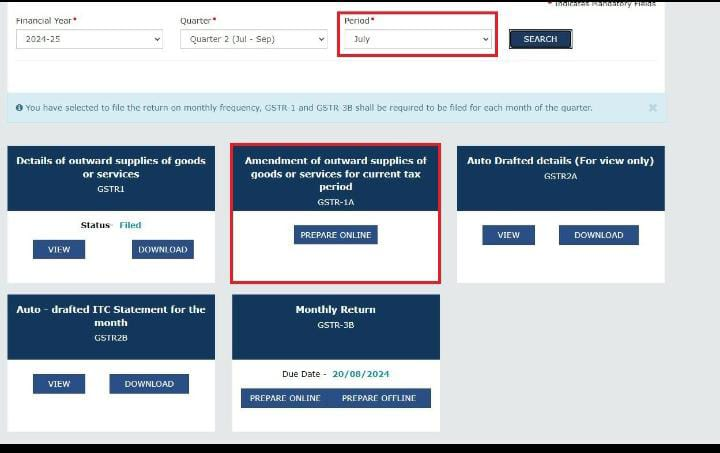Download the GSTR2B ITC statement

click(x=149, y=384)
